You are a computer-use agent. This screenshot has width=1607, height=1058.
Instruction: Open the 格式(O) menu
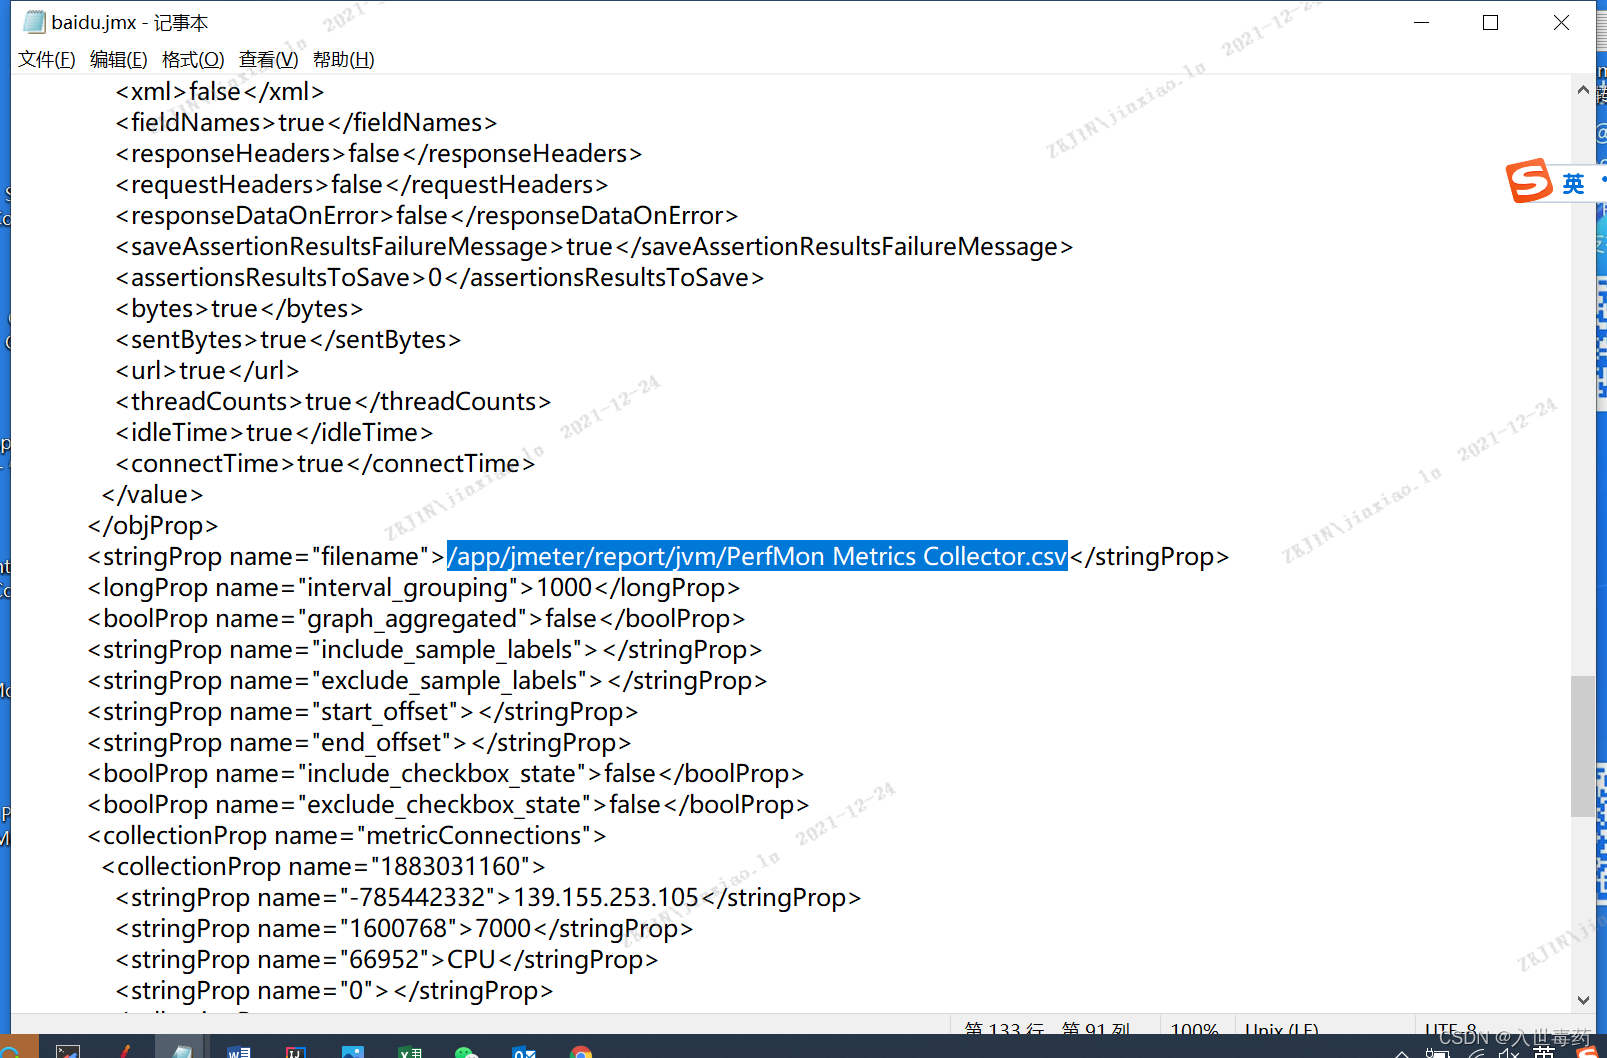click(193, 60)
